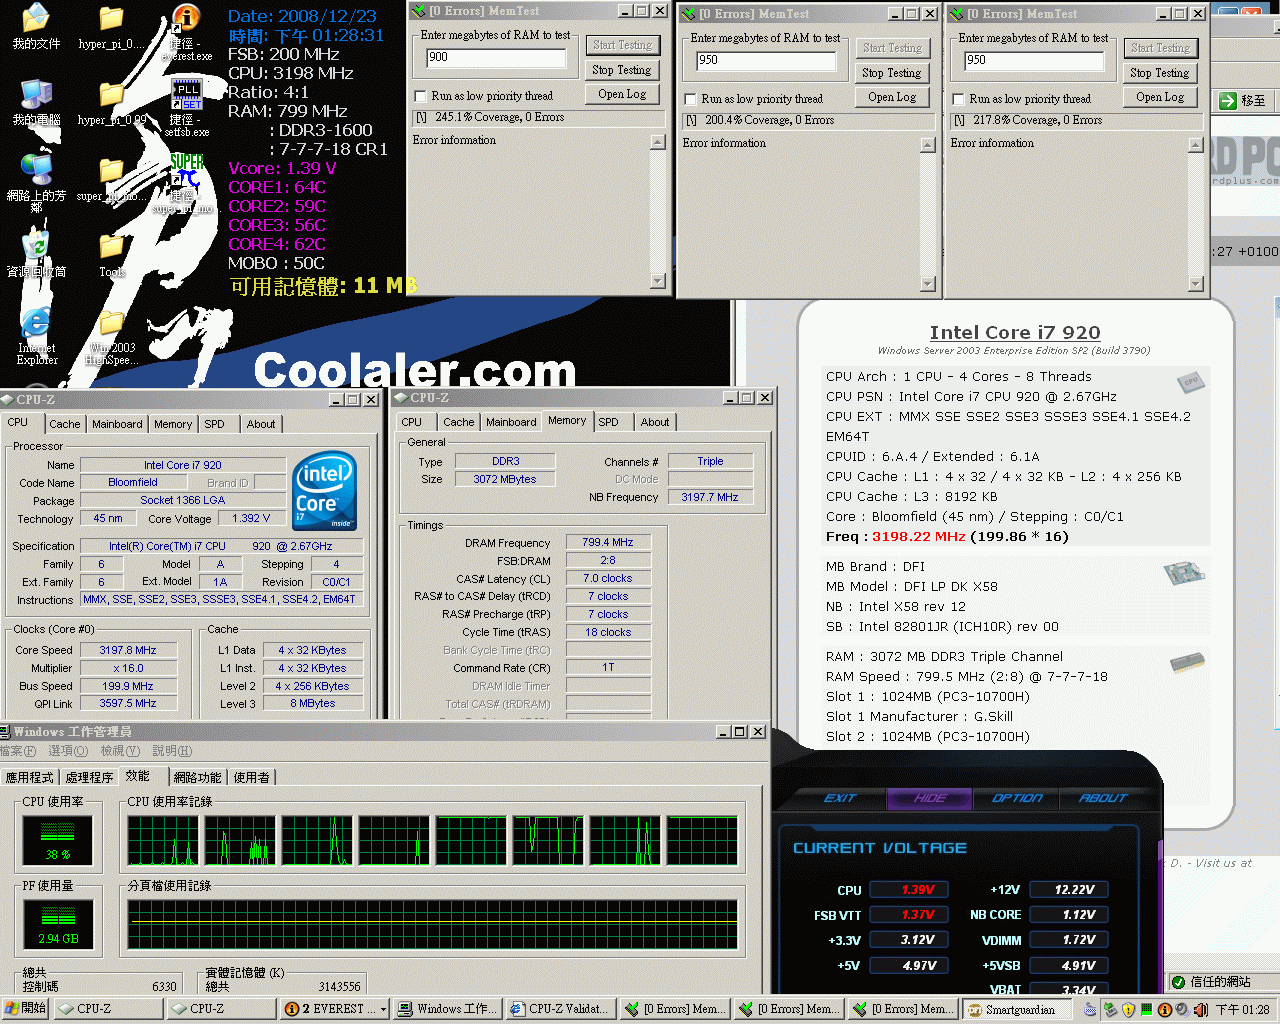Open About tab in memory-timings CPU-Z window
This screenshot has height=1024, width=1280.
655,422
